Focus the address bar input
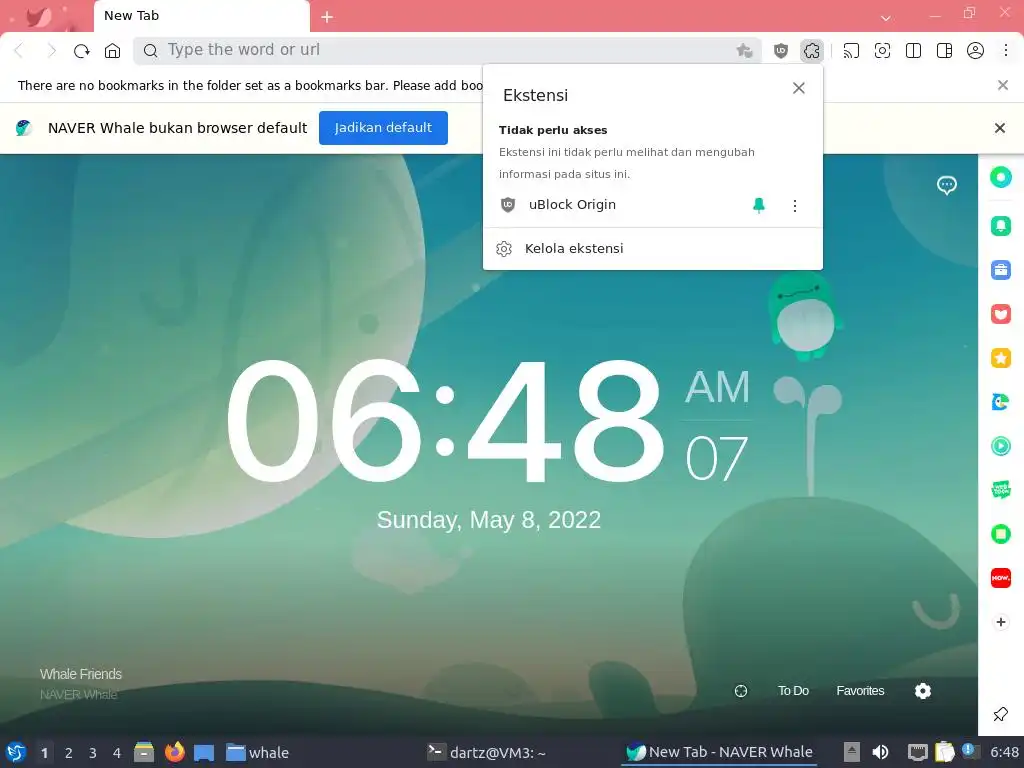Viewport: 1024px width, 768px height. tap(447, 50)
